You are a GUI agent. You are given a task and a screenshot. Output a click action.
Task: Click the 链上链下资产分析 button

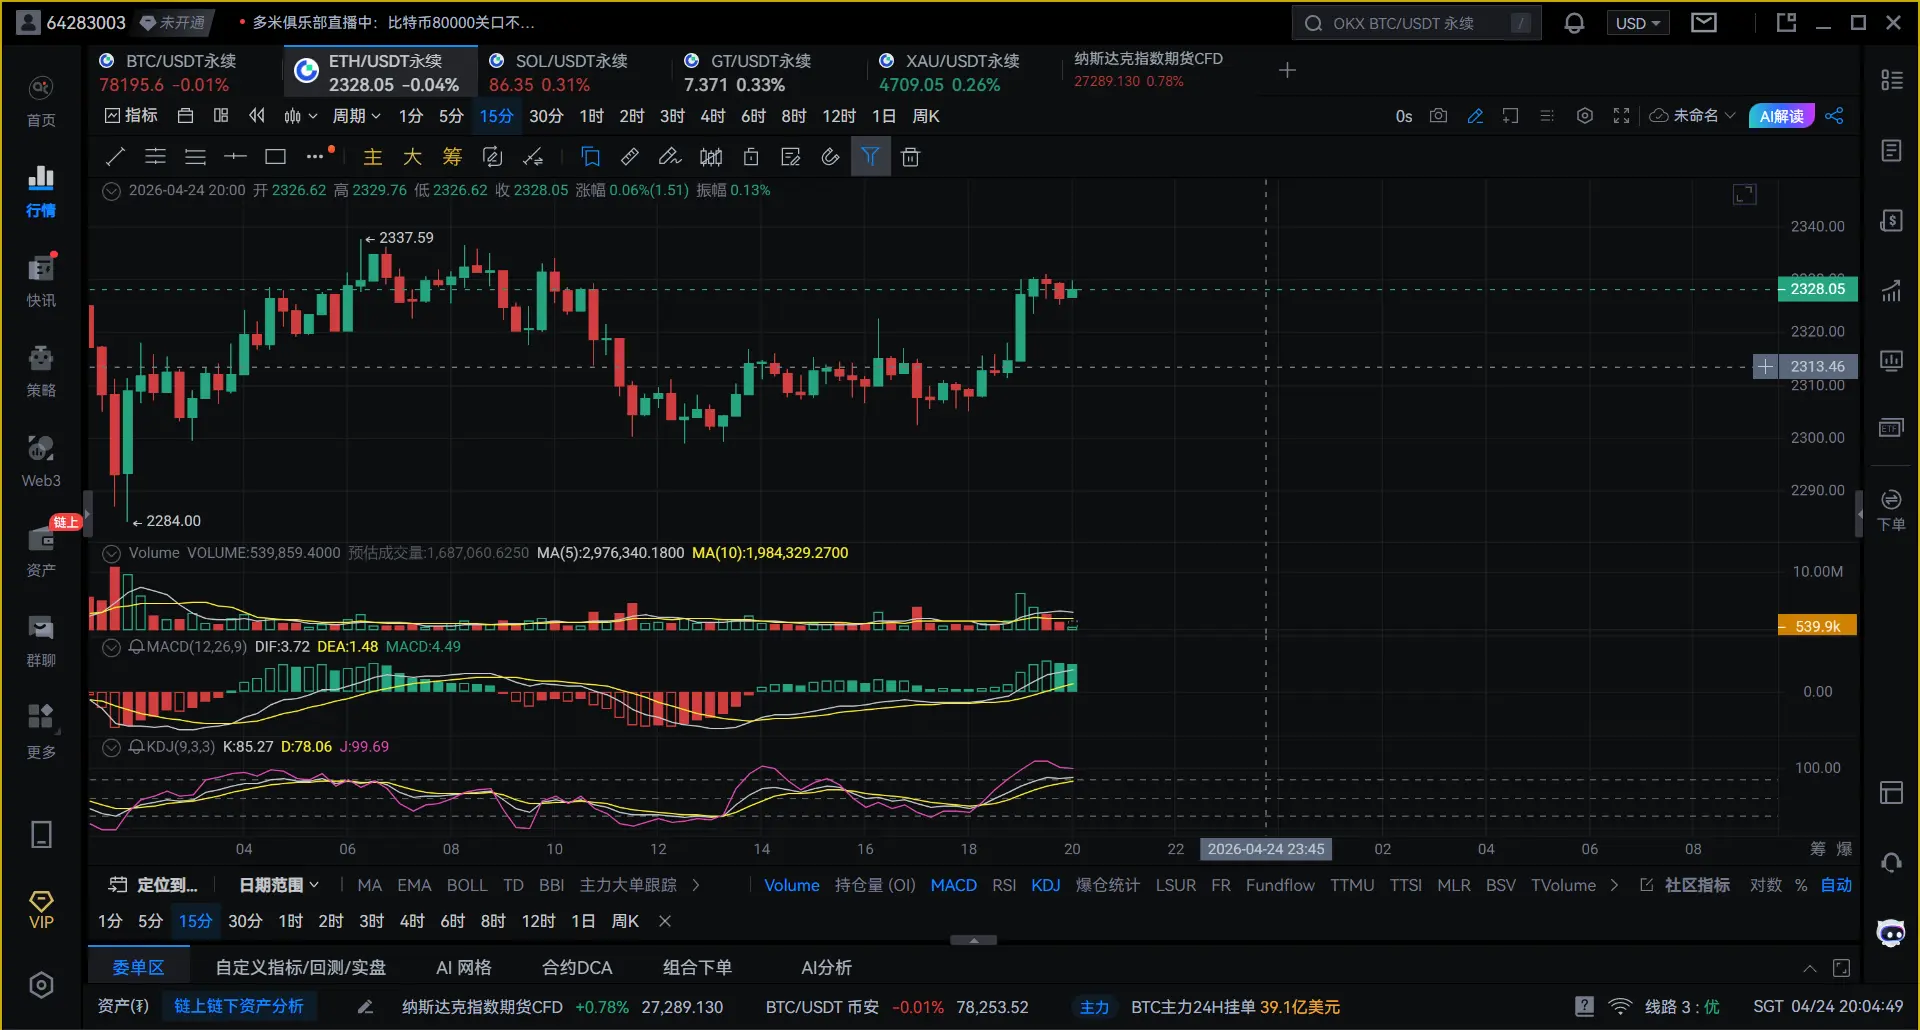tap(239, 1006)
